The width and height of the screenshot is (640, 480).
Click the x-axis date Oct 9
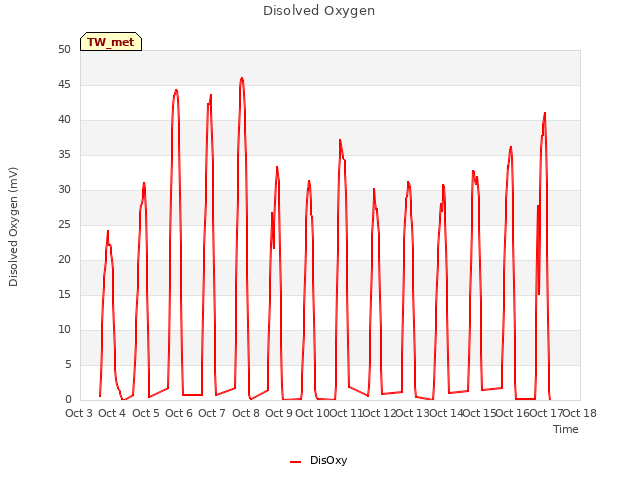279,413
